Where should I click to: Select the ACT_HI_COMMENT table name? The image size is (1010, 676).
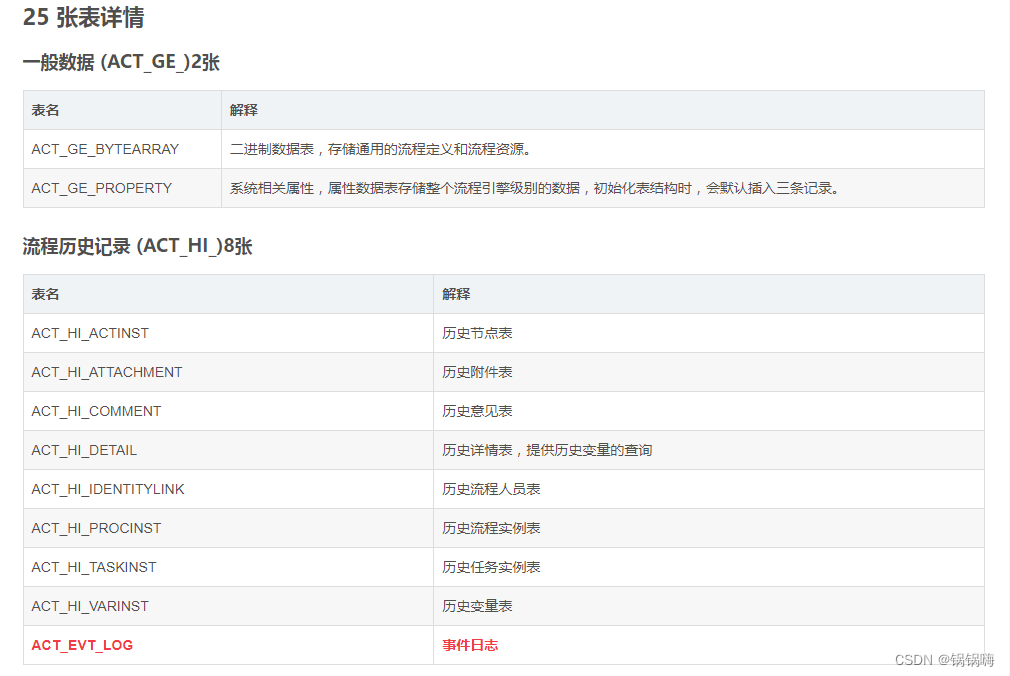tap(97, 411)
